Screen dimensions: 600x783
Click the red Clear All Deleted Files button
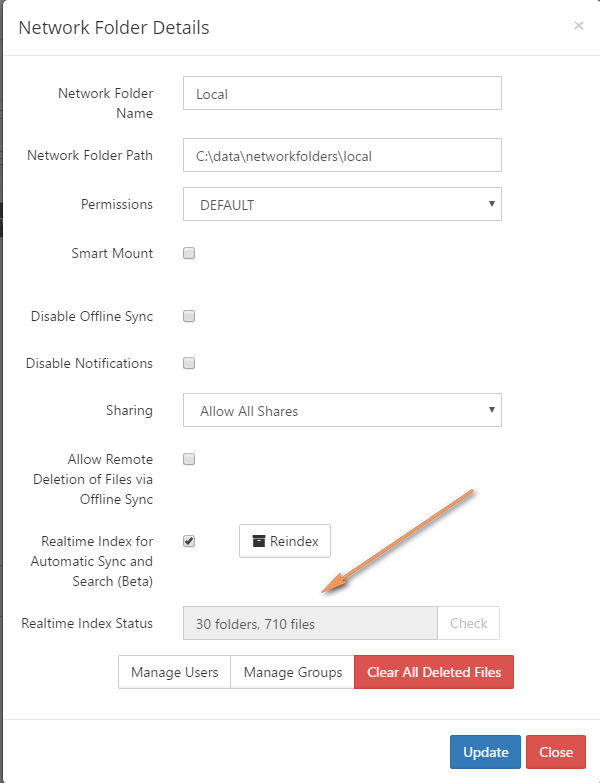pos(434,672)
